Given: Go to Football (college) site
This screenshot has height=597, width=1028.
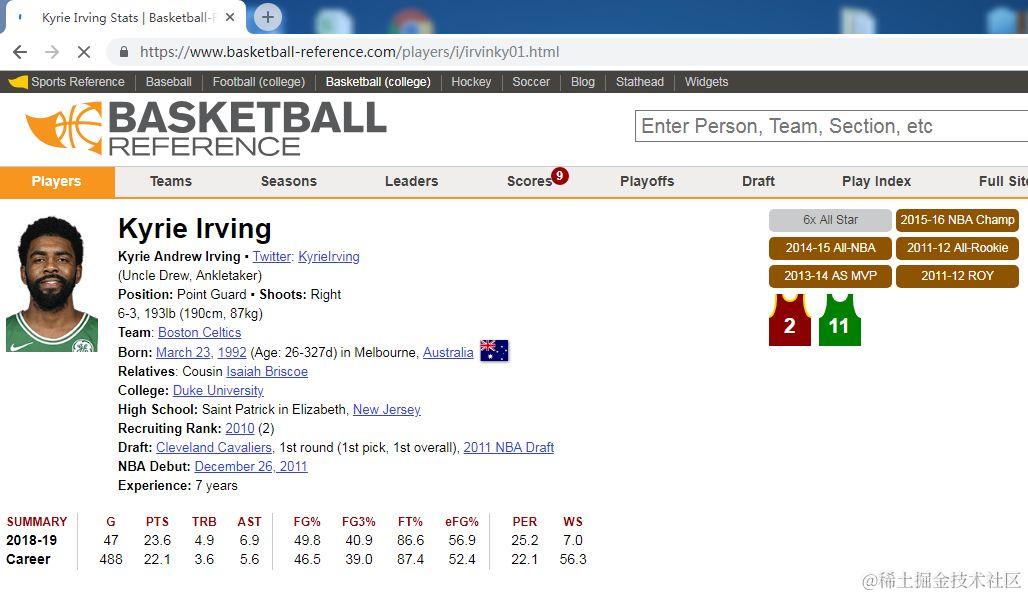Looking at the screenshot, I should [x=259, y=82].
